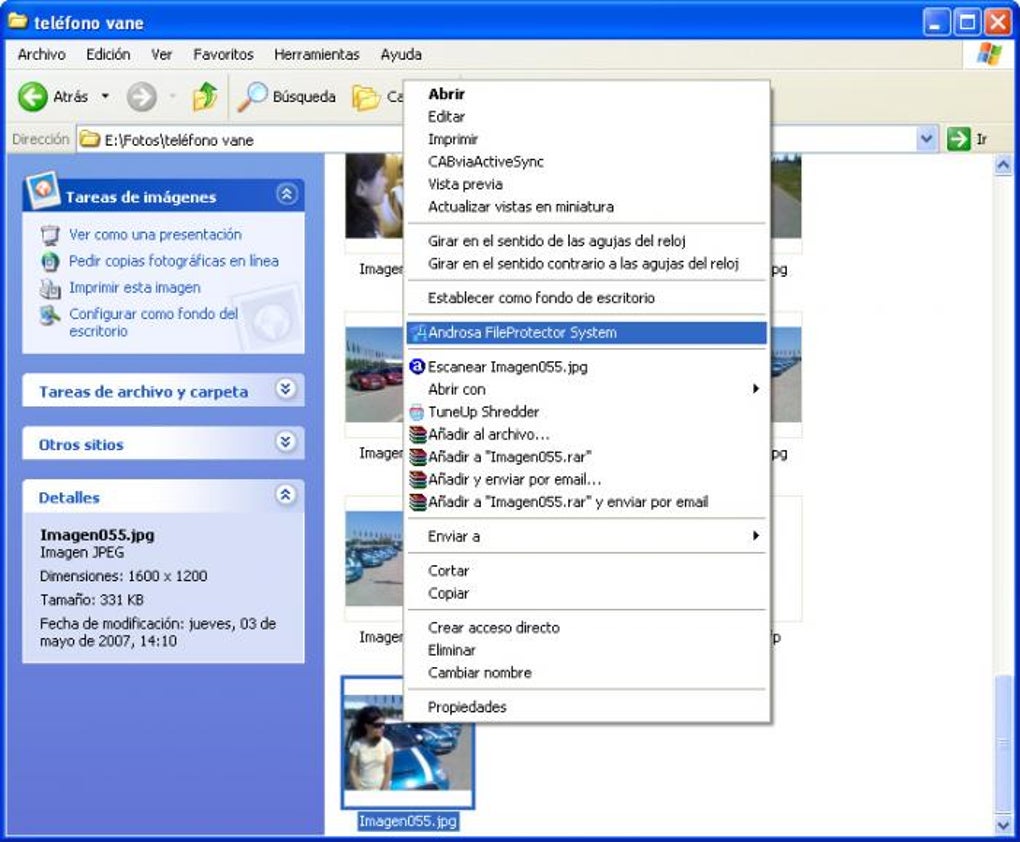
Task: Click the desktop background task icon
Action: [50, 316]
